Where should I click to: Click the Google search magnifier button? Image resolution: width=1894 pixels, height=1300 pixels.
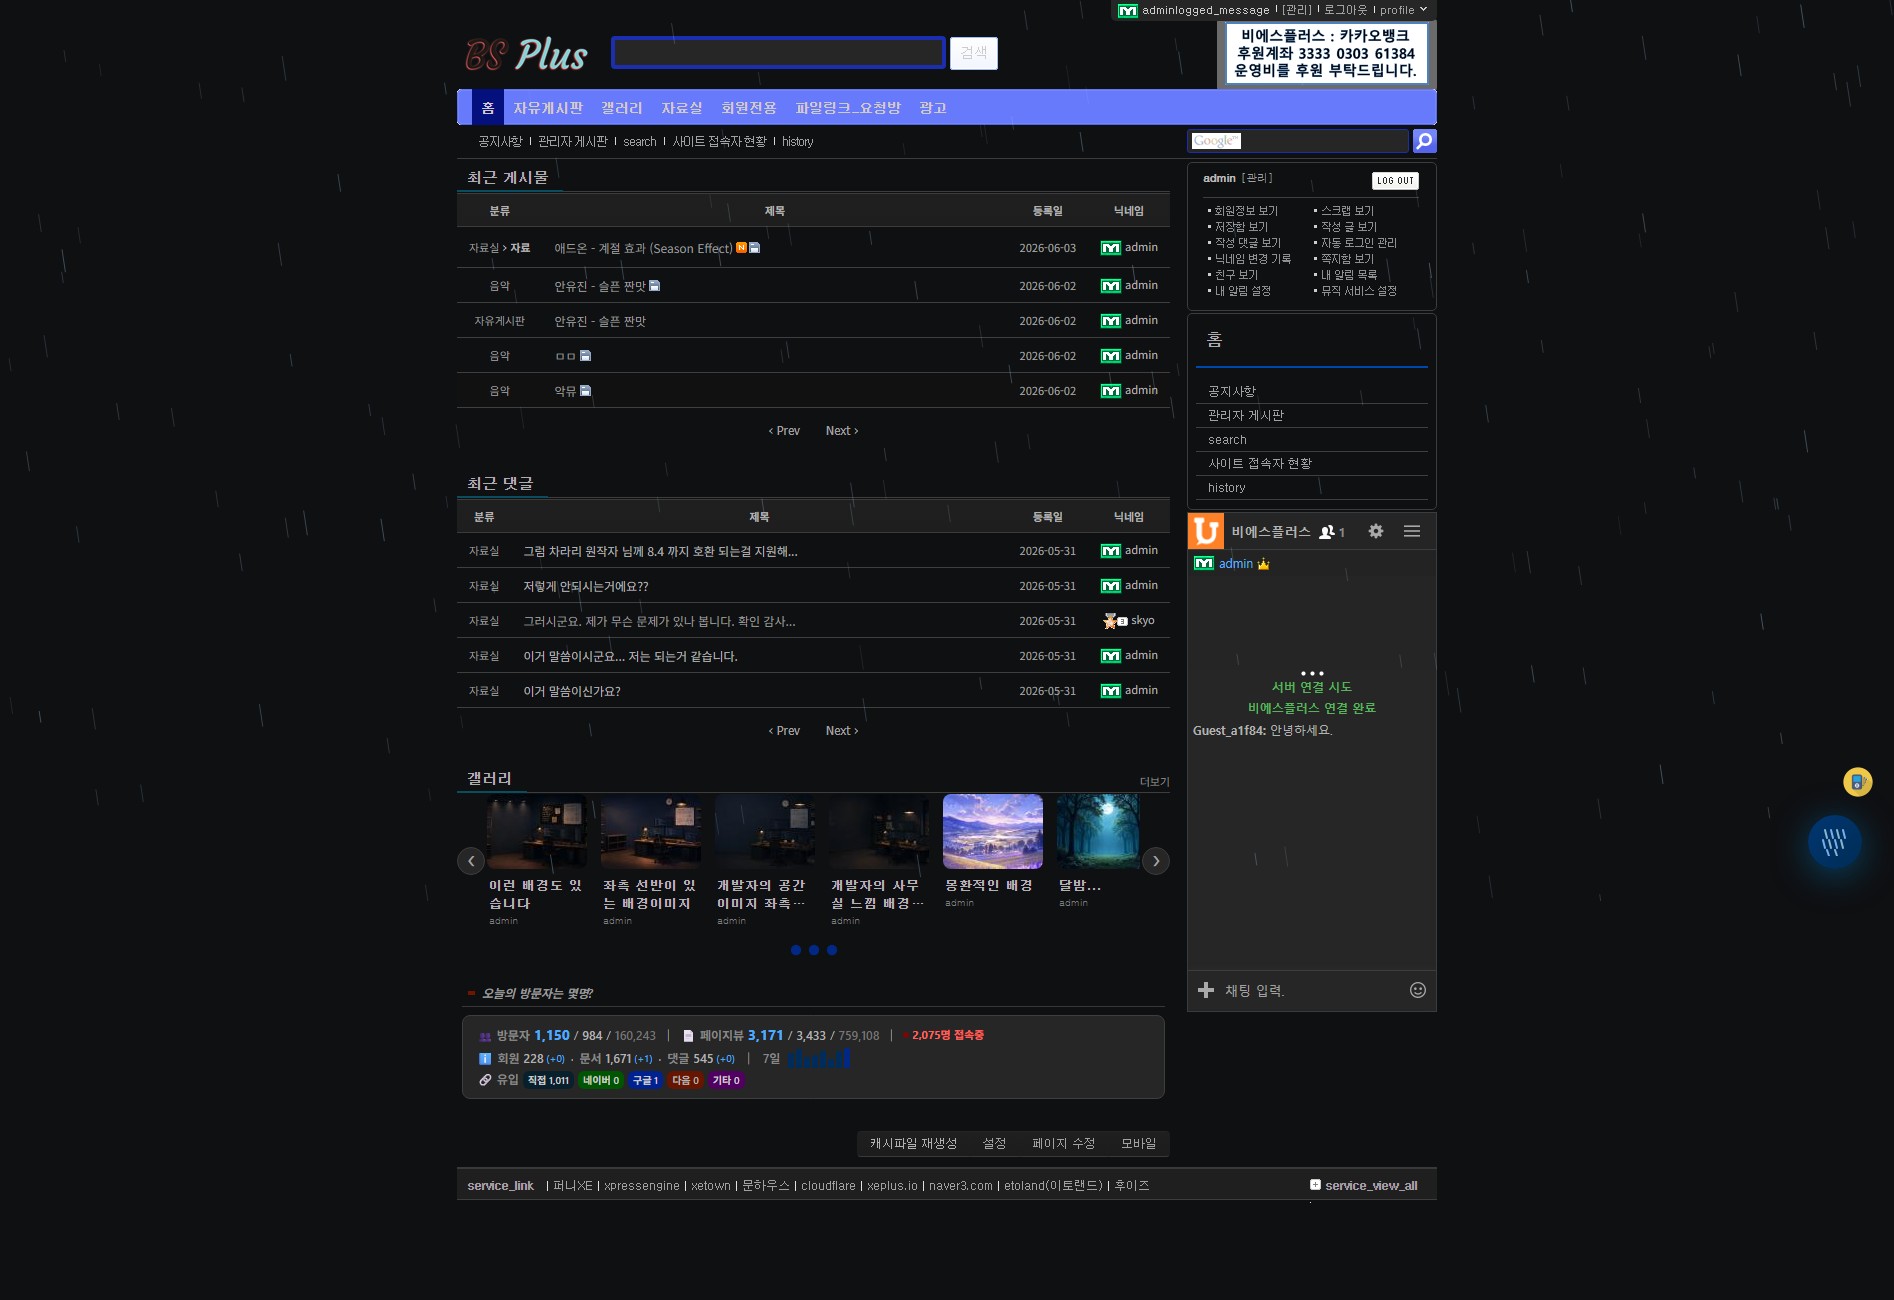(1424, 141)
